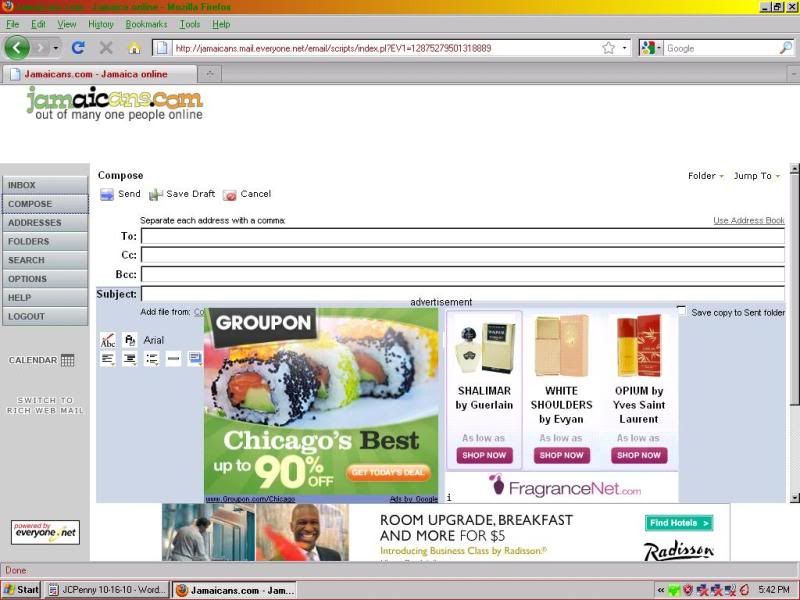Click Get Today's Deal in Groupon ad

(x=388, y=472)
